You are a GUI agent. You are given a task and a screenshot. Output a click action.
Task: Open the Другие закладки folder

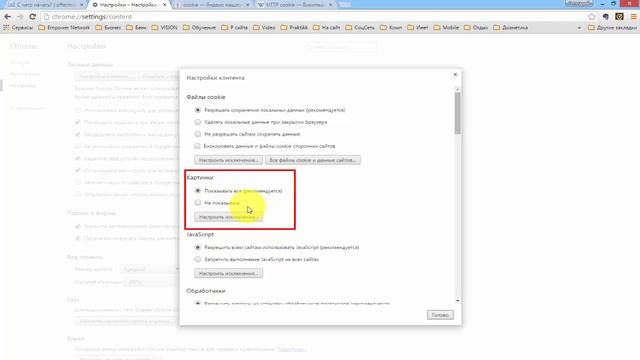[x=612, y=28]
